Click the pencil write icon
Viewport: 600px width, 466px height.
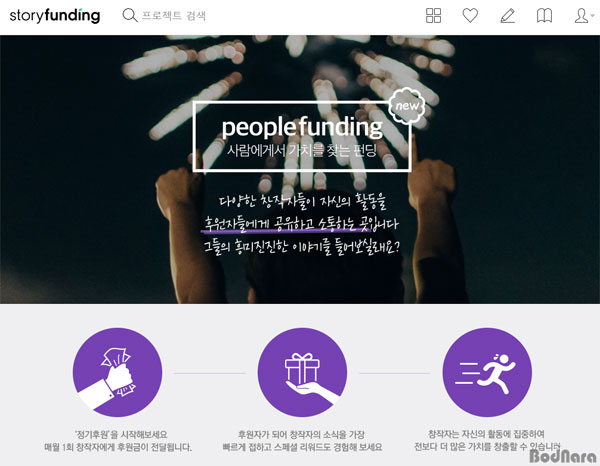pyautogui.click(x=507, y=16)
